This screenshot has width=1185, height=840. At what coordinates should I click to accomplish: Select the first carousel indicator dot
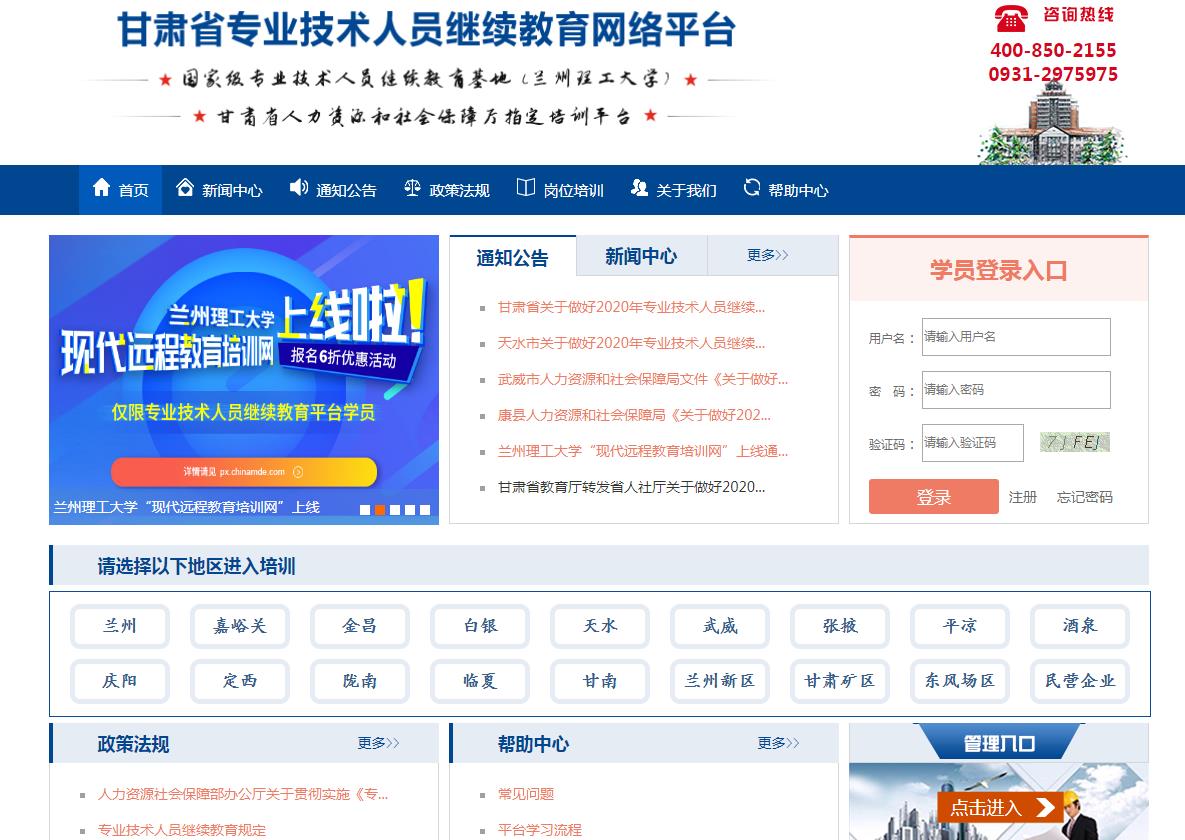365,510
